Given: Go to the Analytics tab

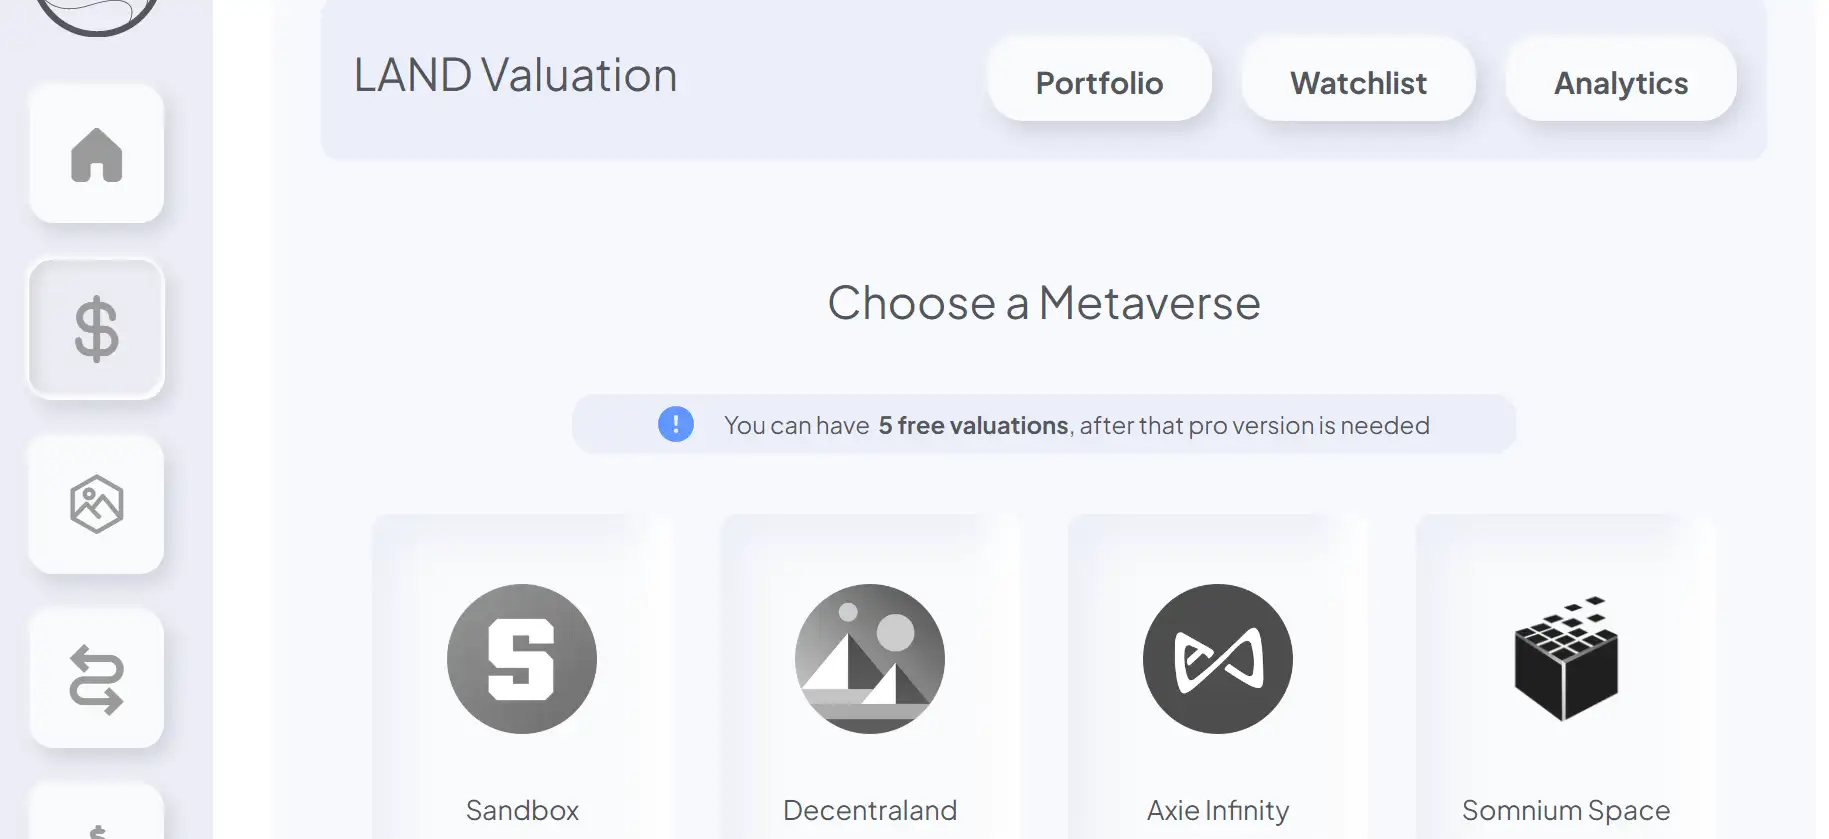Looking at the screenshot, I should coord(1621,83).
